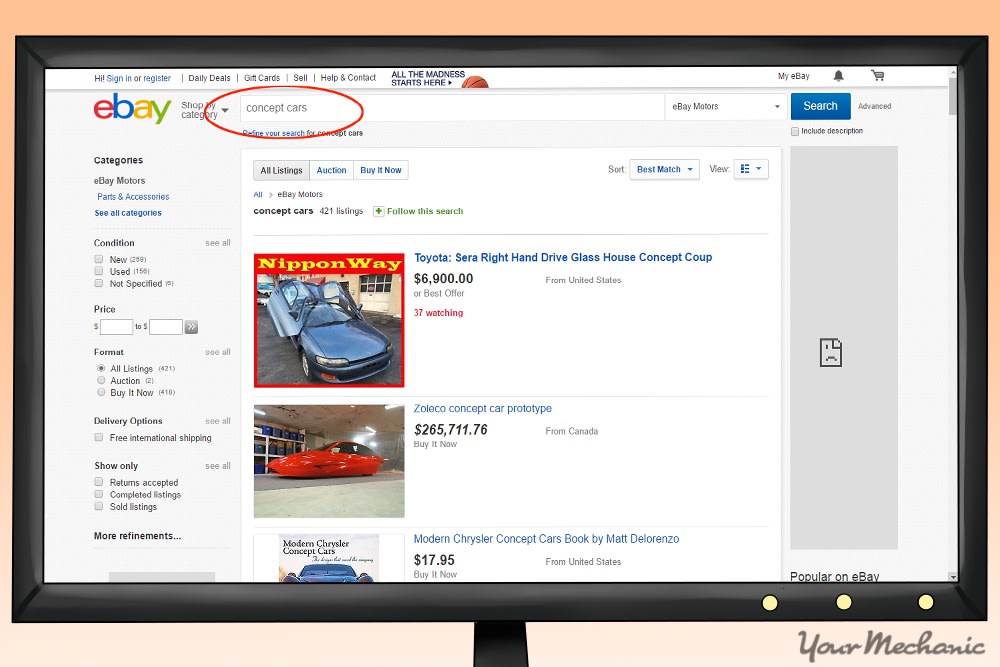The width and height of the screenshot is (1000, 667).
Task: Click the maximum price input field
Action: click(166, 327)
